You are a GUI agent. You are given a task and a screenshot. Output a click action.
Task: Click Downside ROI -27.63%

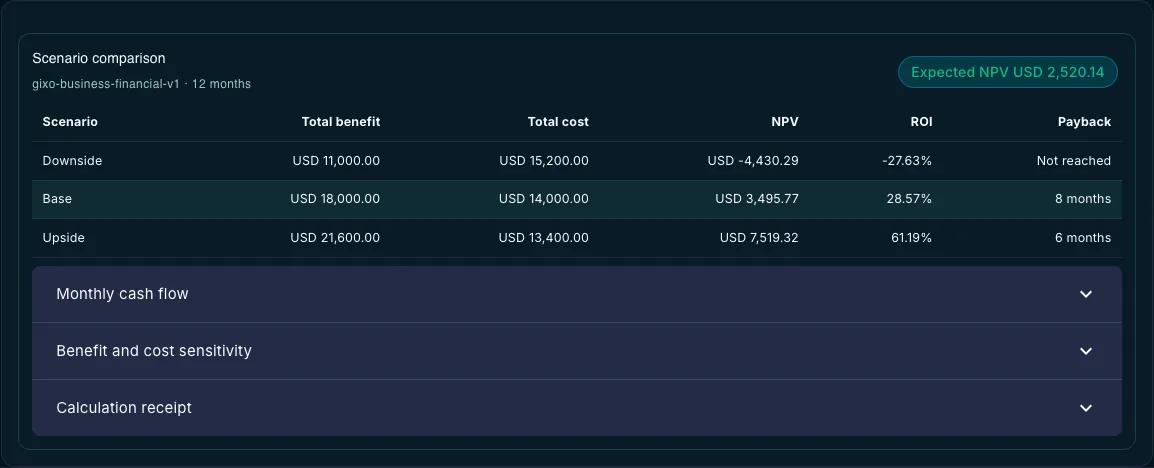[x=907, y=160]
